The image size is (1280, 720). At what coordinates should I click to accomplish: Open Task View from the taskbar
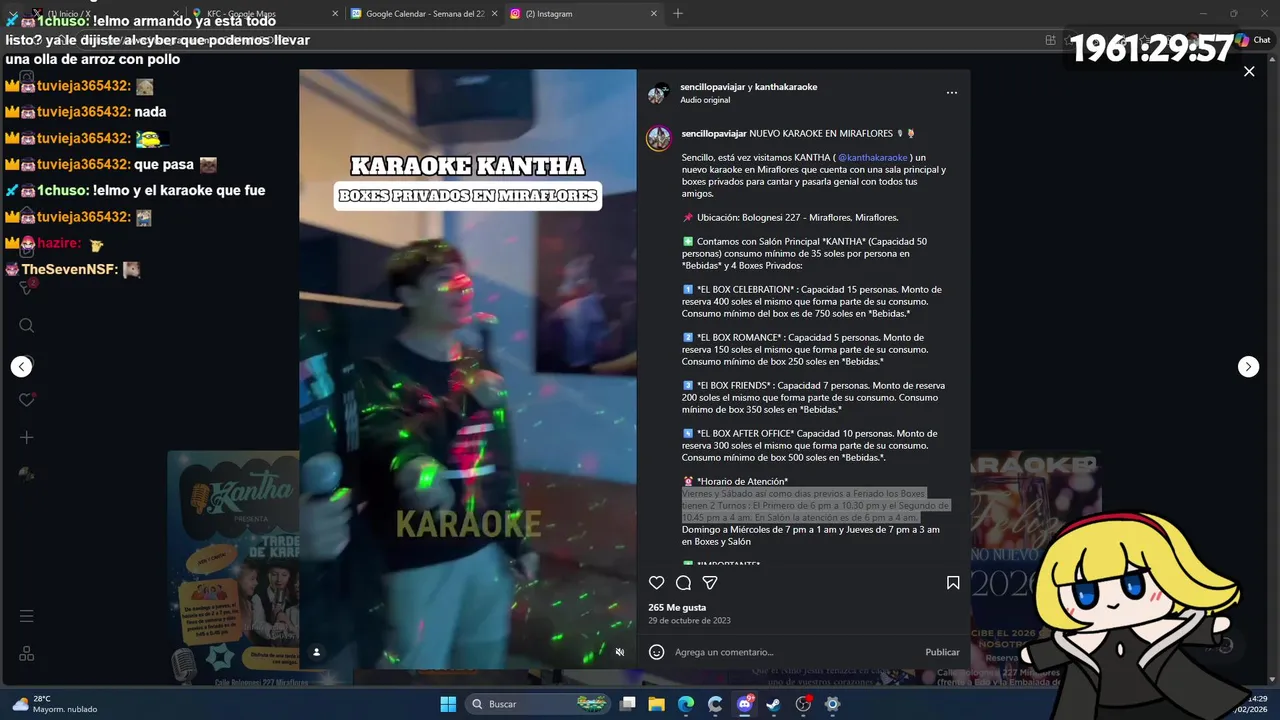(628, 704)
